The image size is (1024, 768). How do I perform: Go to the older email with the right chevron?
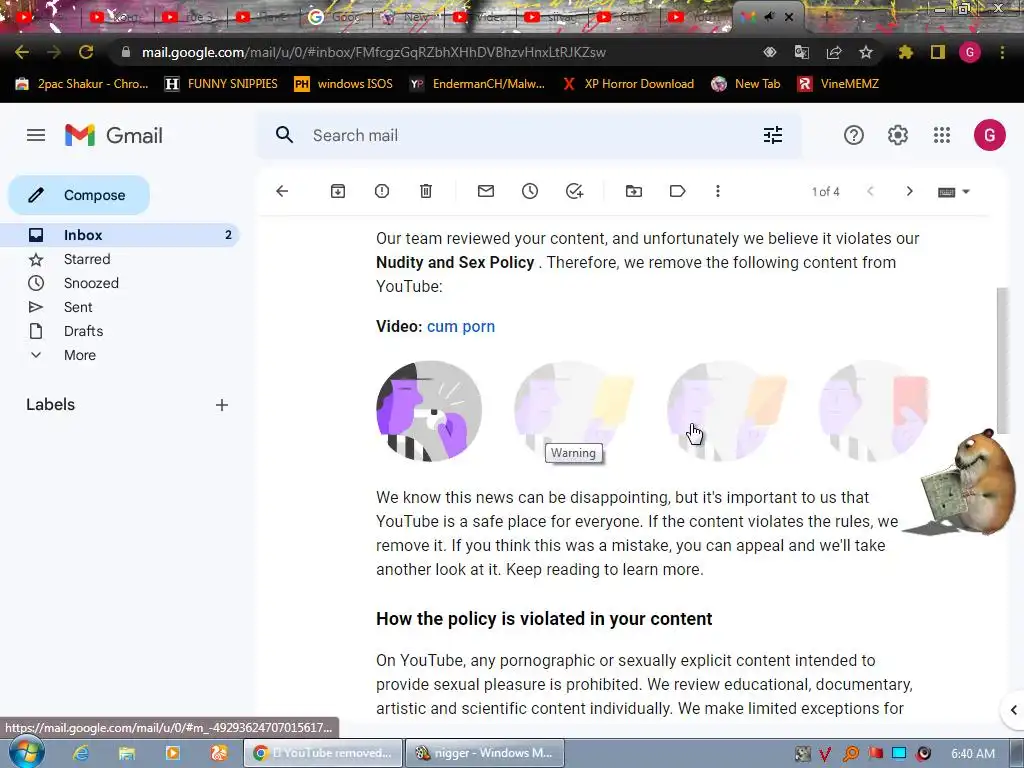pyautogui.click(x=909, y=191)
